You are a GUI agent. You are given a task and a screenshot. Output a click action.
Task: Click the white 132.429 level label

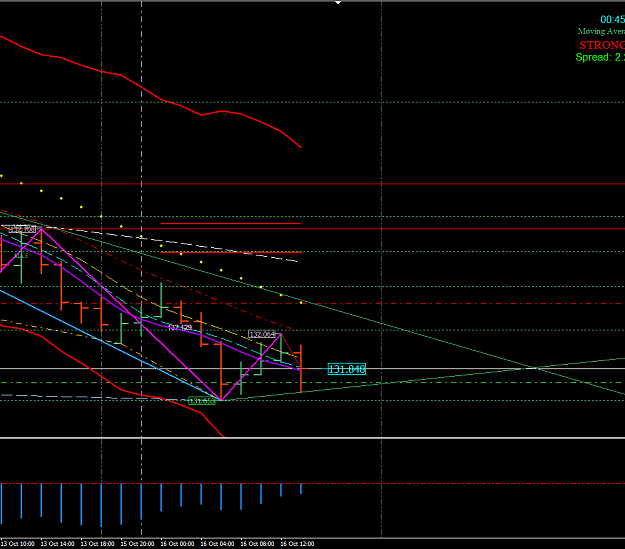pos(180,327)
